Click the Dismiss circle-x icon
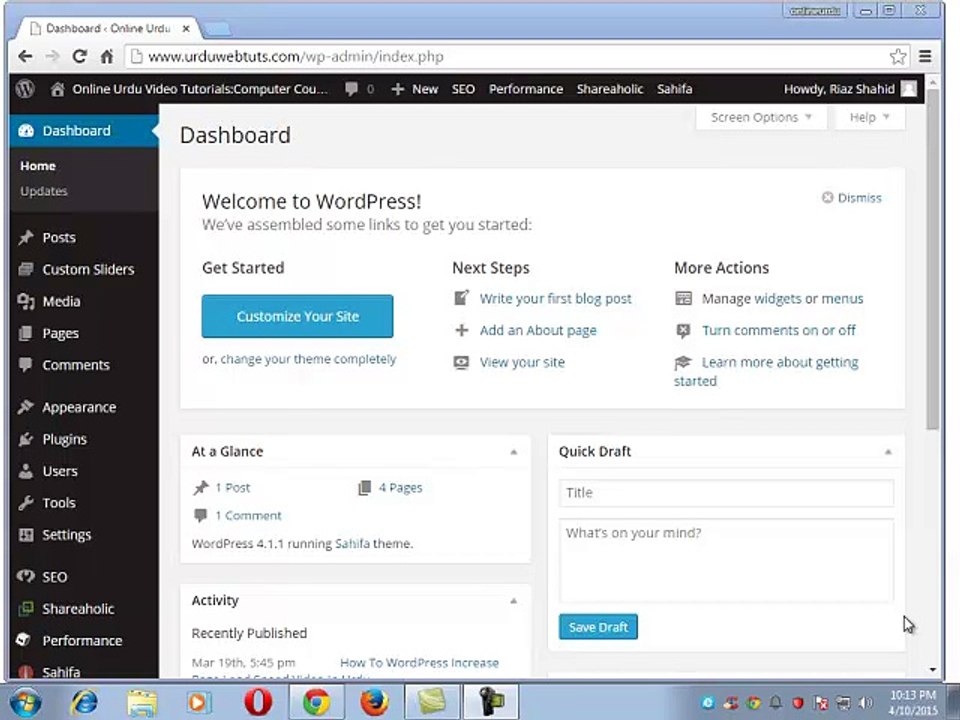960x720 pixels. click(827, 197)
